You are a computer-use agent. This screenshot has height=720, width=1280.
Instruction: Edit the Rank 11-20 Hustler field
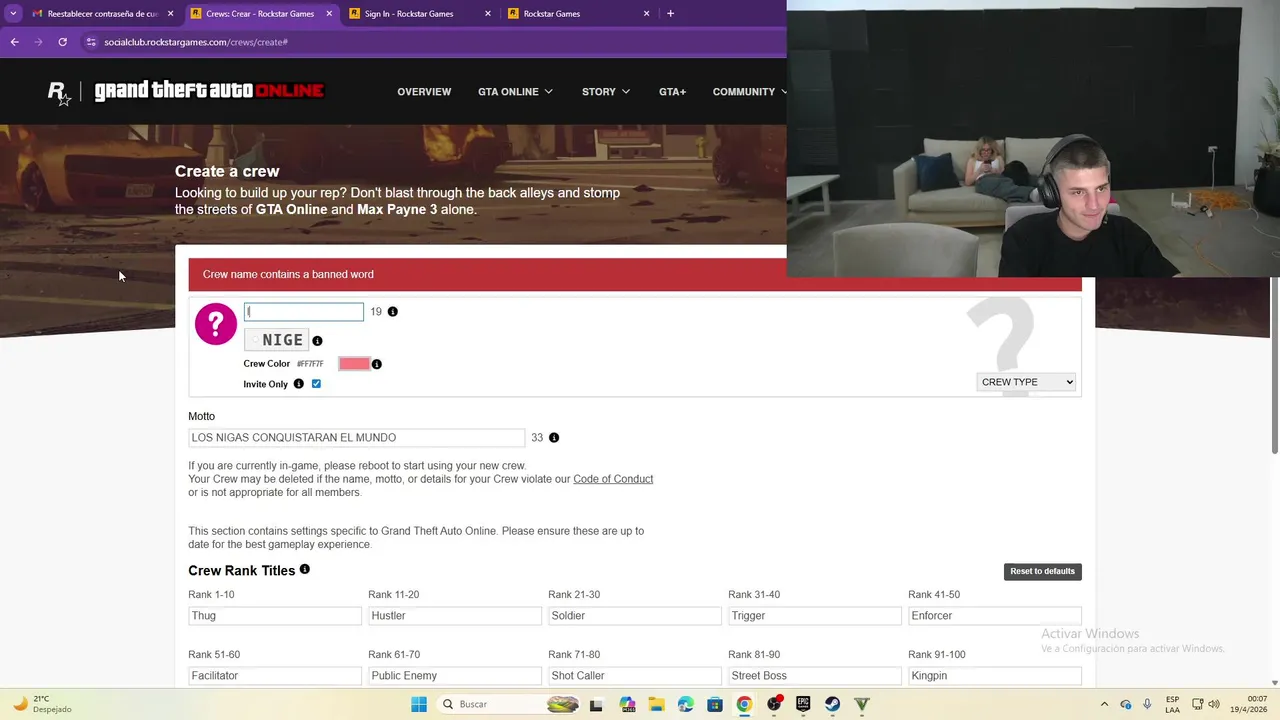455,616
